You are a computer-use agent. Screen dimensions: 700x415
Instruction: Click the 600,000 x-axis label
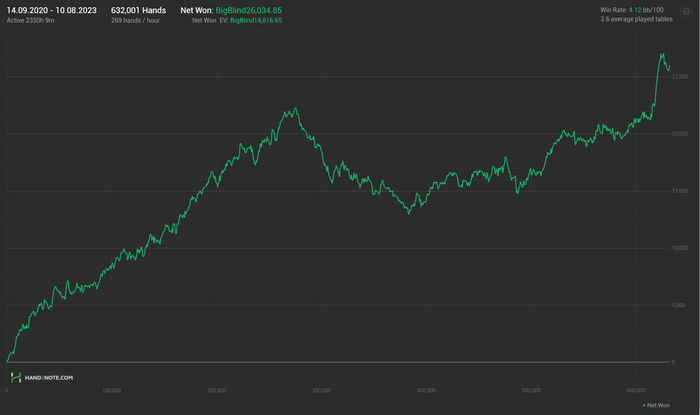[x=636, y=390]
